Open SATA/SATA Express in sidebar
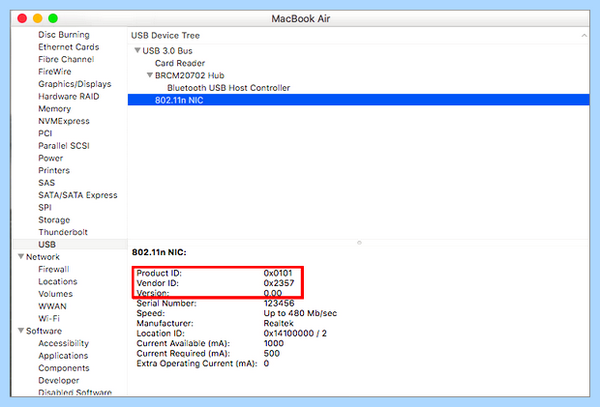This screenshot has height=407, width=600. tap(78, 195)
